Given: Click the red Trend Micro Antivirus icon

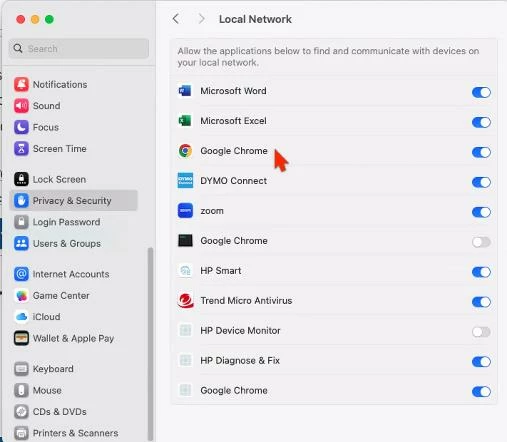Looking at the screenshot, I should 185,301.
